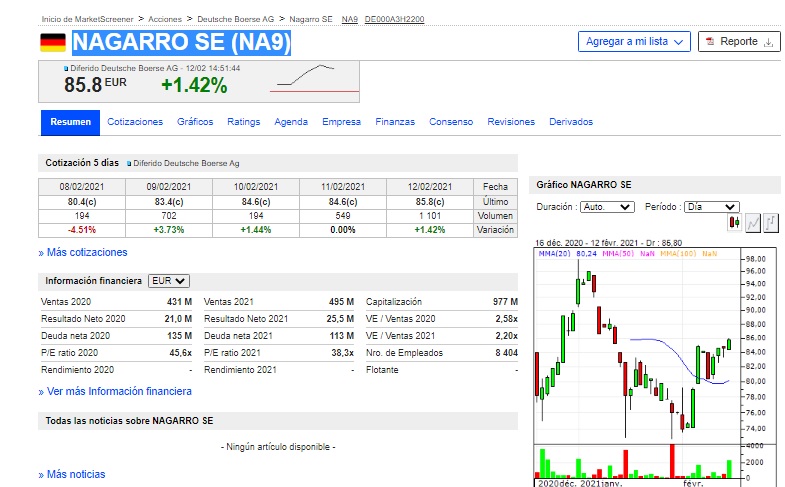Change the EUR currency selector
This screenshot has height=487, width=785.
pyautogui.click(x=169, y=281)
